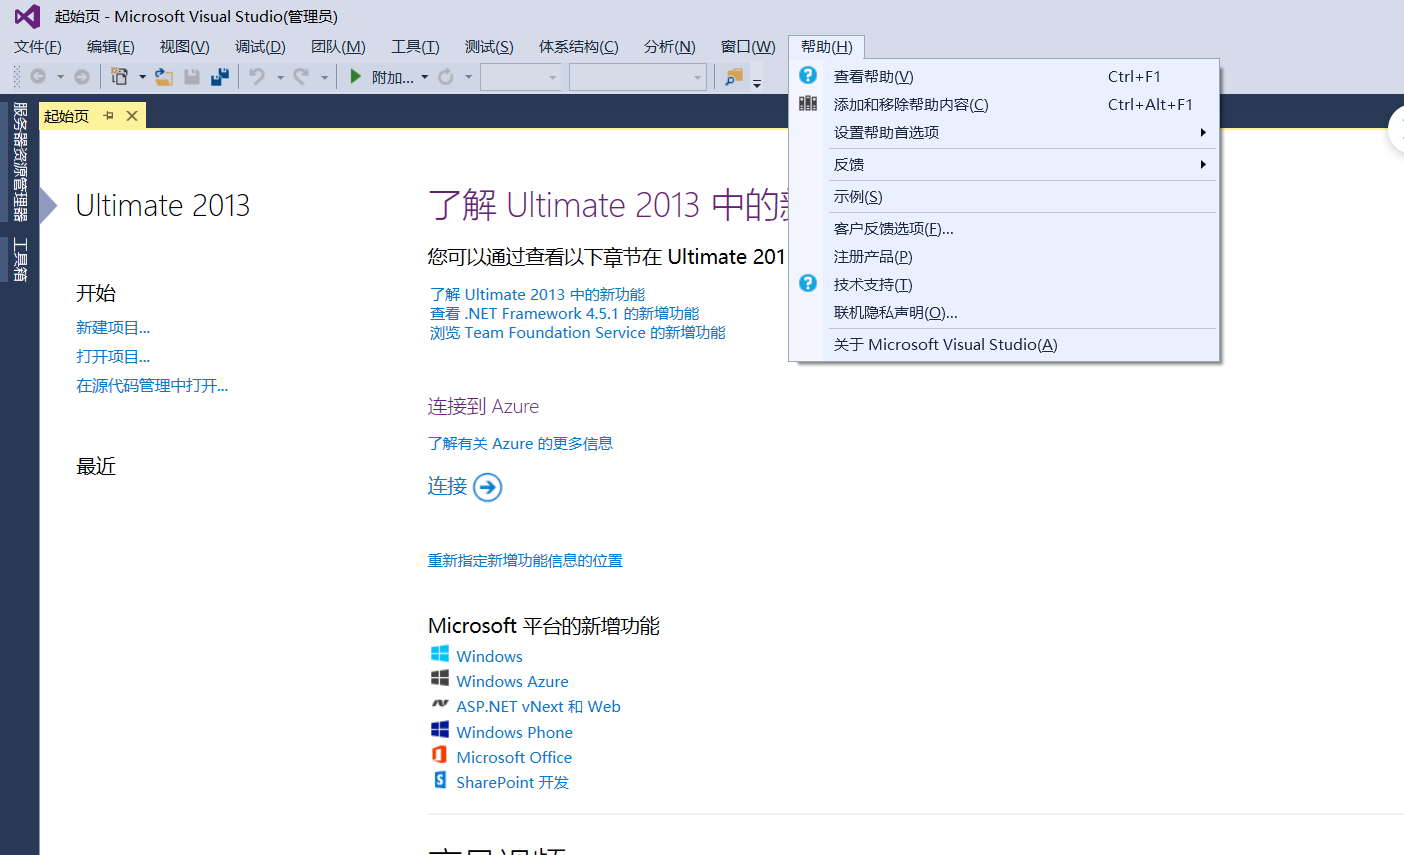This screenshot has height=855, width=1404.
Task: Open the 窗口(W) menu
Action: point(748,47)
